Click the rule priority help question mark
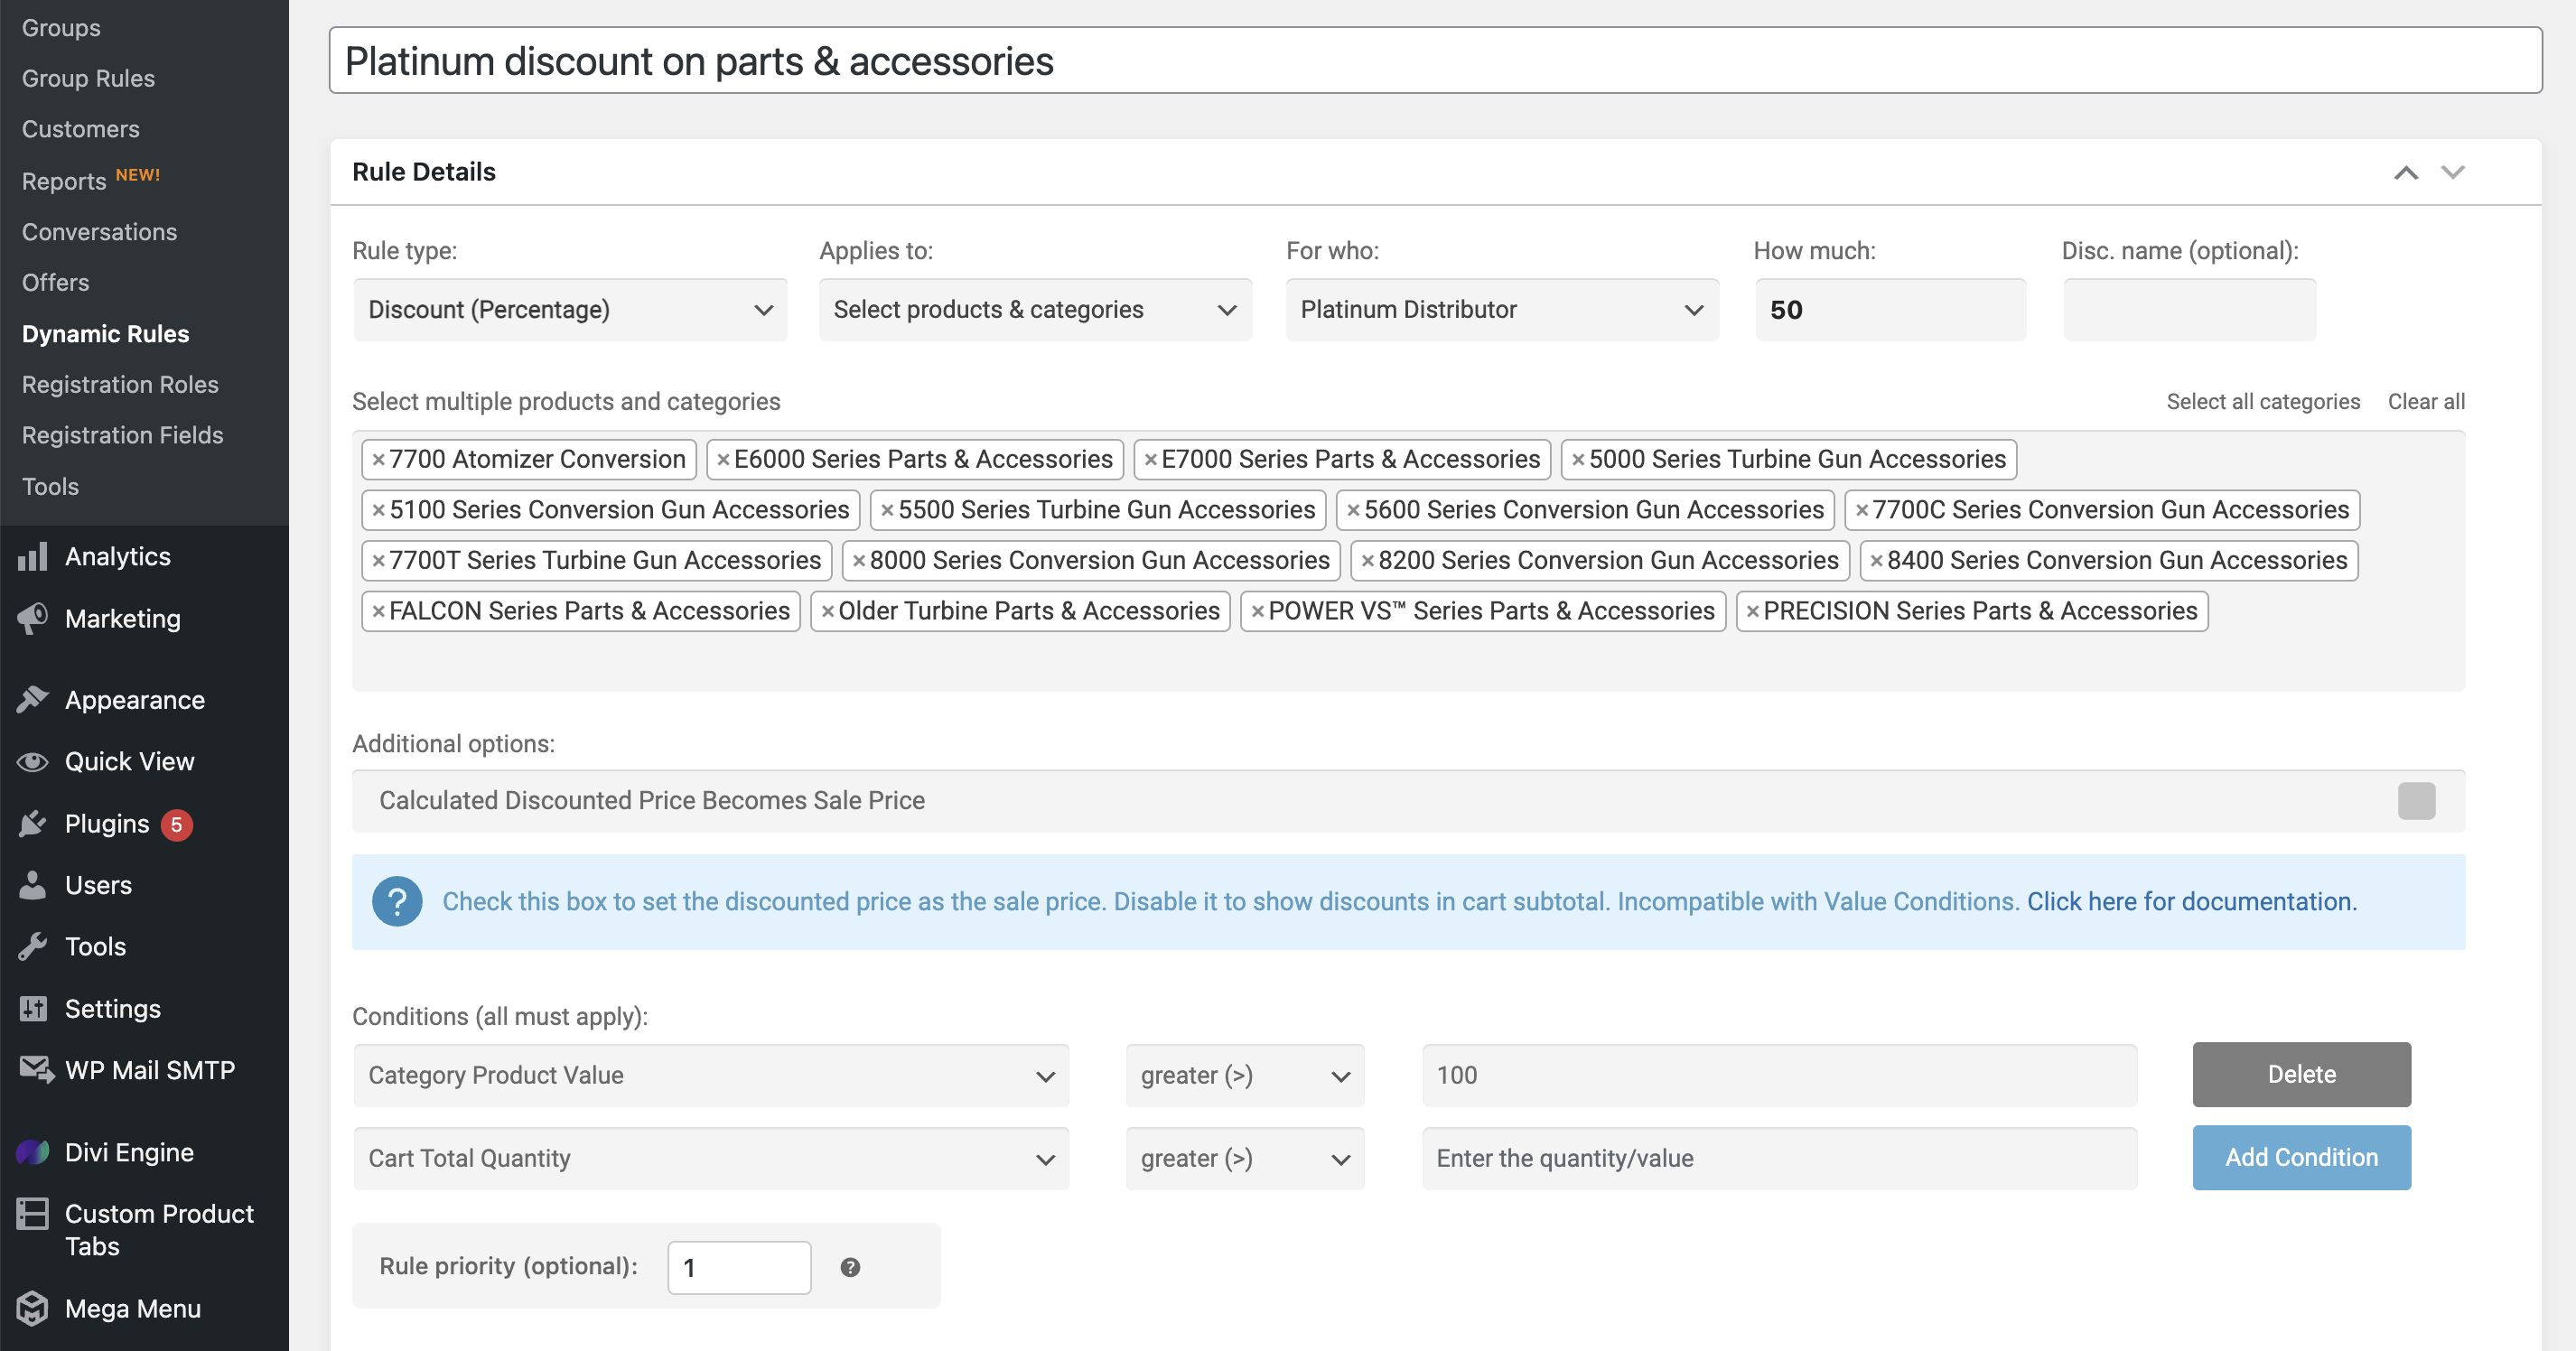 pyautogui.click(x=850, y=1267)
